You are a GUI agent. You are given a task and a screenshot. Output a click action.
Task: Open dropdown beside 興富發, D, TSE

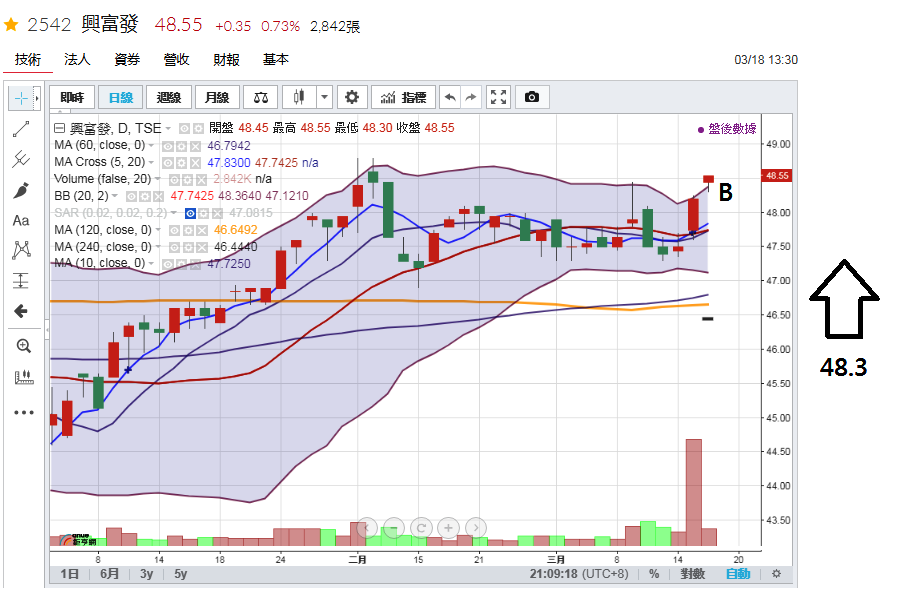click(x=168, y=129)
